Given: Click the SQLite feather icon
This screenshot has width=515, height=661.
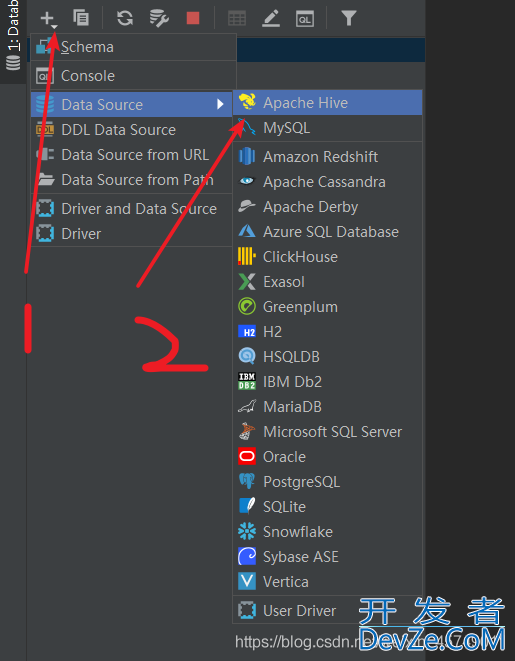Looking at the screenshot, I should click(247, 506).
